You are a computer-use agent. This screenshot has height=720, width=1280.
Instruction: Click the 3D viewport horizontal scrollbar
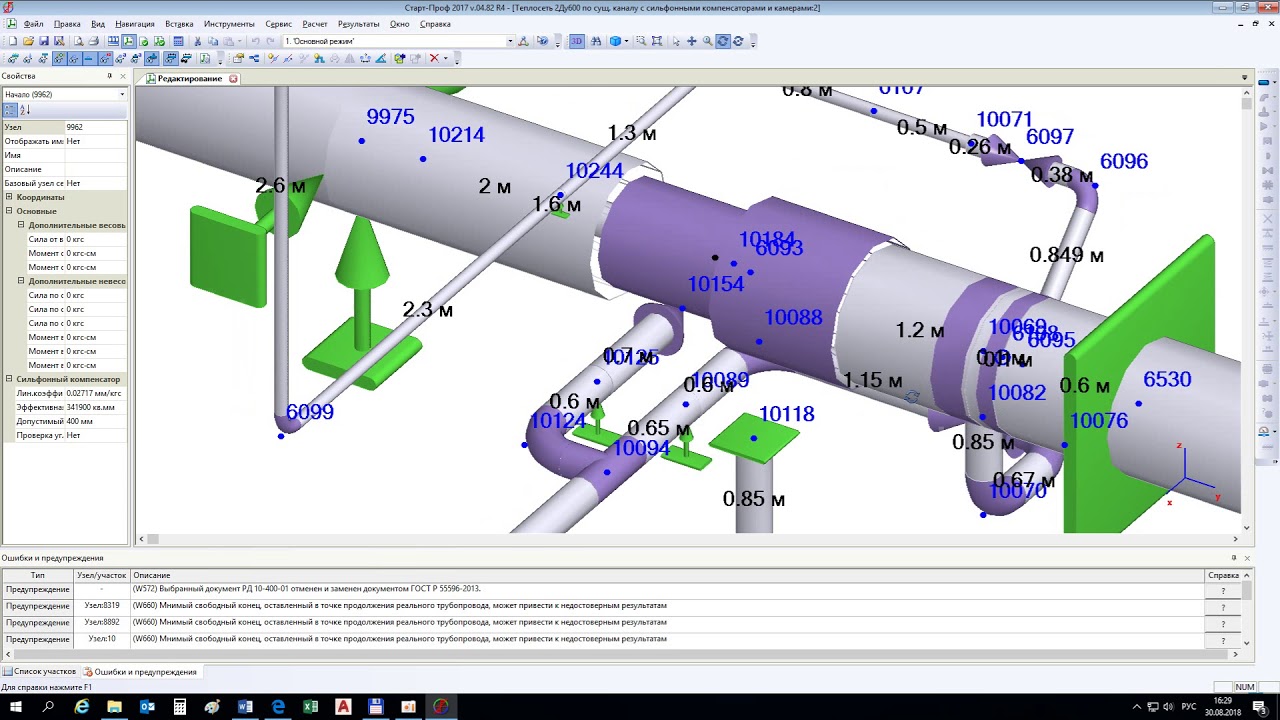coord(688,539)
